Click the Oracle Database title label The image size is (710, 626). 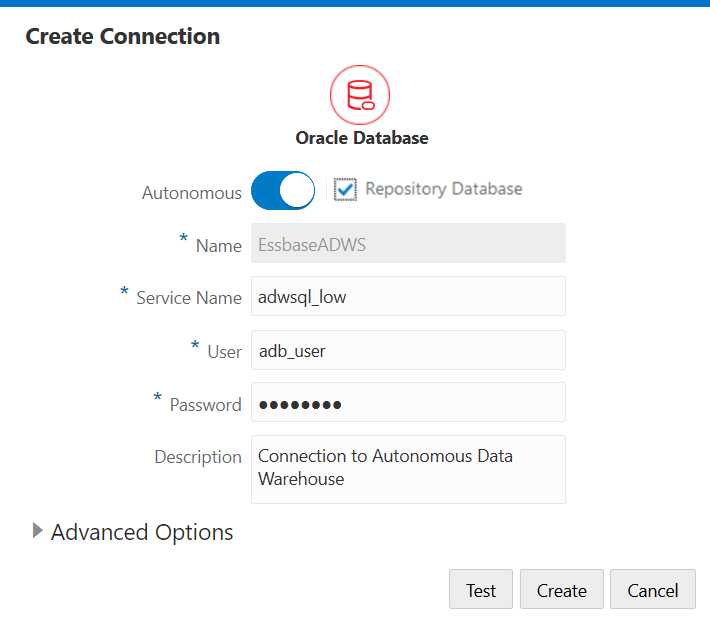(362, 138)
